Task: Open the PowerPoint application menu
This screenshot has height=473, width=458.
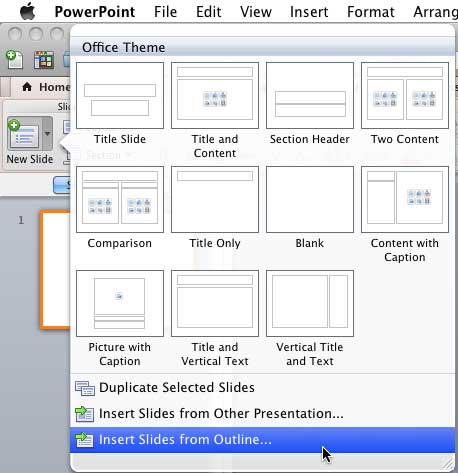Action: pyautogui.click(x=95, y=12)
